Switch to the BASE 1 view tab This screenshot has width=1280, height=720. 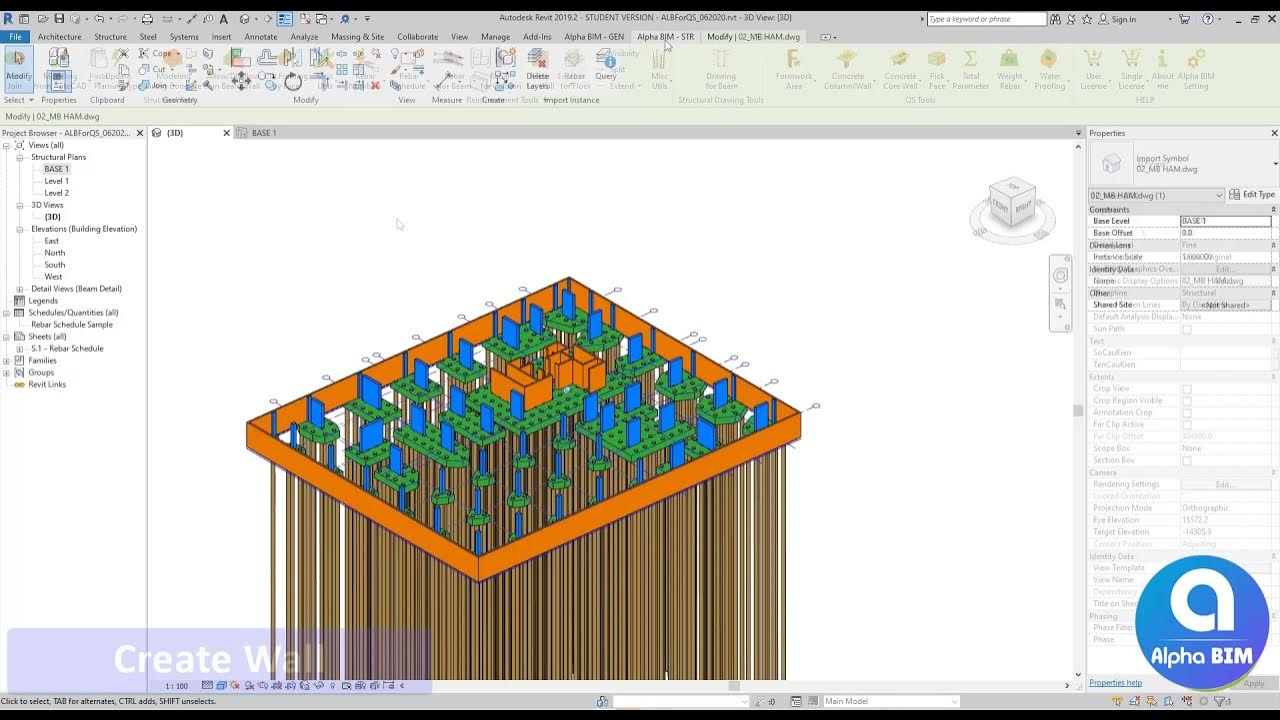pos(264,133)
